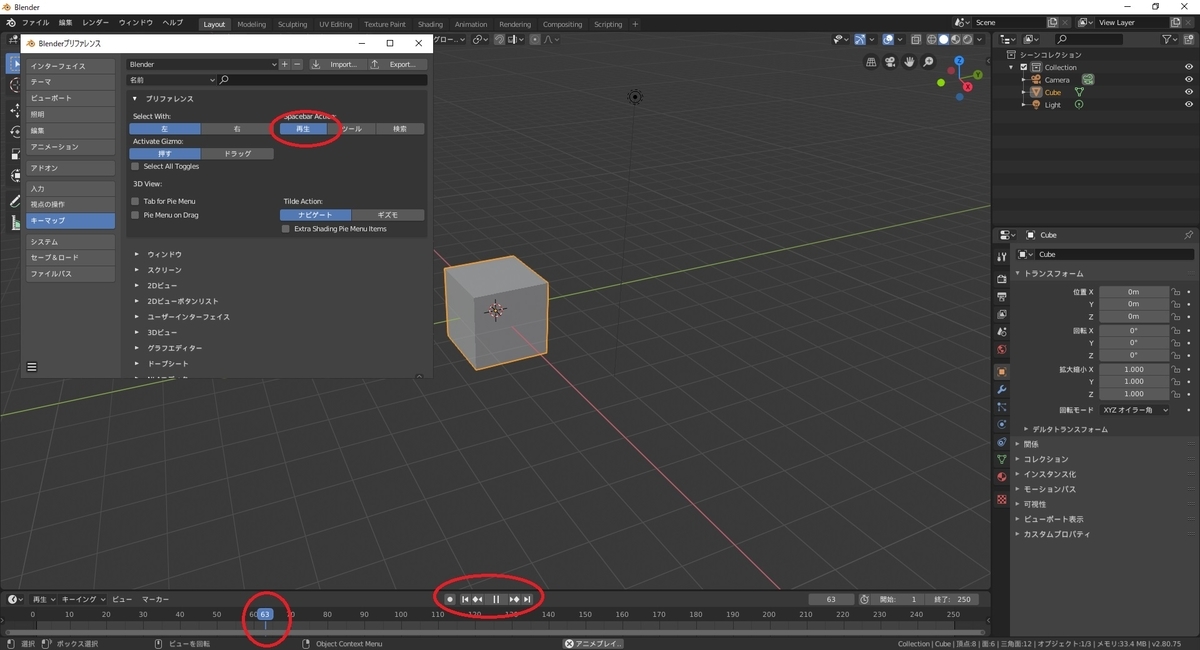Open Scene properties tab icon
This screenshot has width=1200, height=650.
[x=1002, y=332]
